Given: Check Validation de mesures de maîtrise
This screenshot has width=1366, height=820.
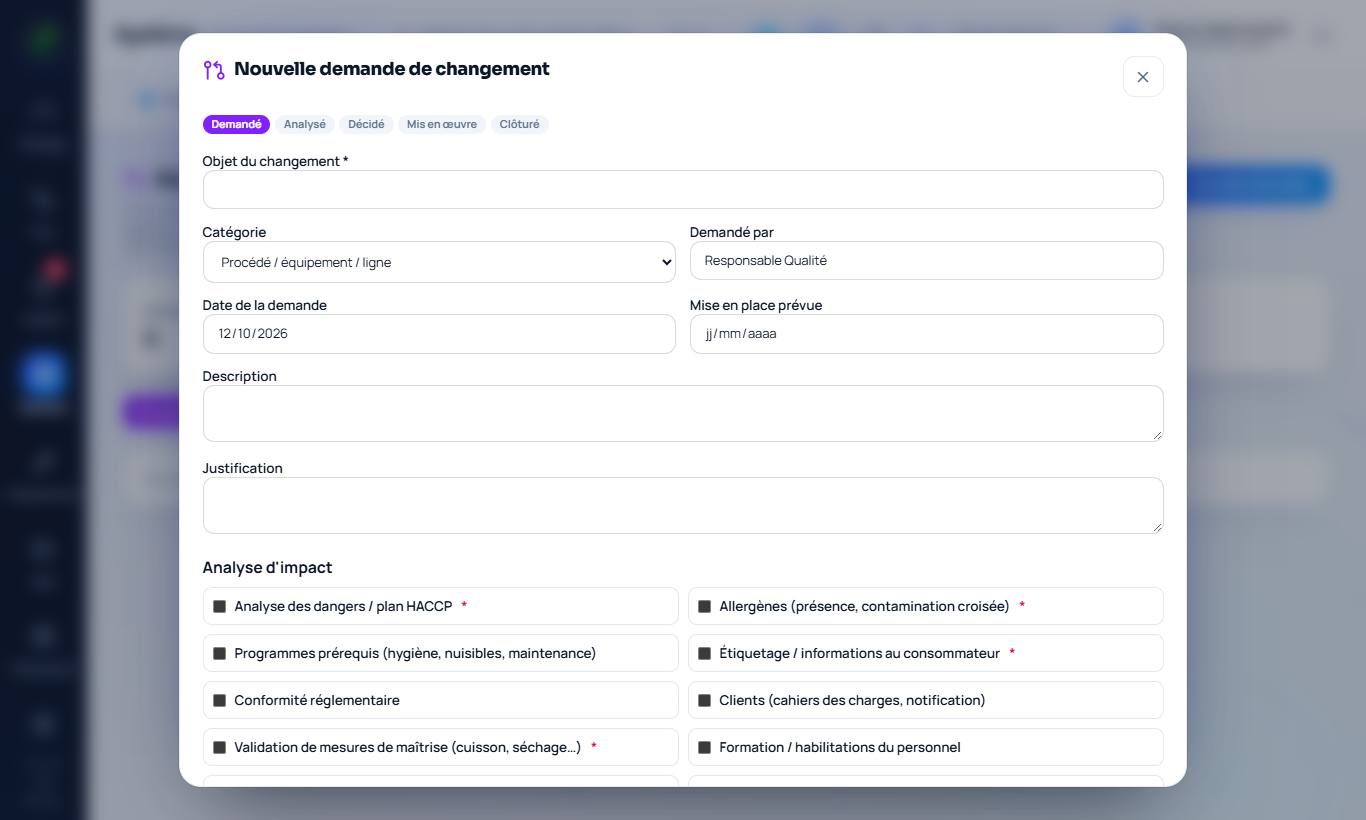Looking at the screenshot, I should (x=220, y=747).
